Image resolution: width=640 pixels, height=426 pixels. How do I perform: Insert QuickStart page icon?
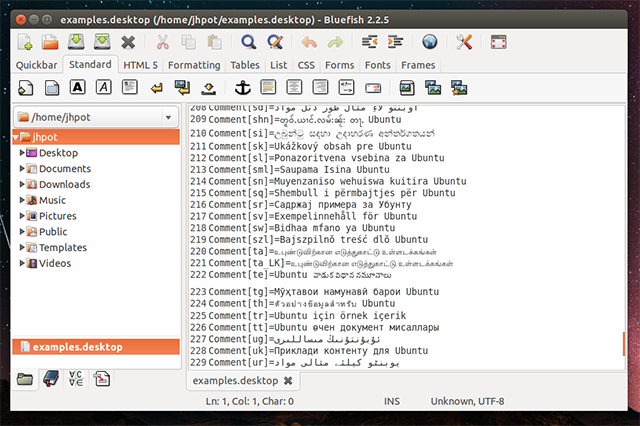pos(26,88)
